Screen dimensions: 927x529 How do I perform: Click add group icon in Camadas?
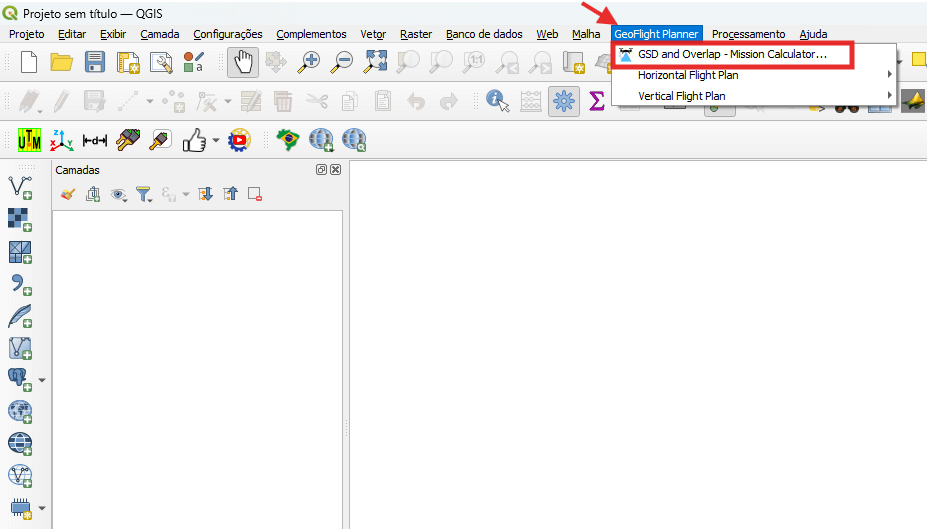[93, 194]
